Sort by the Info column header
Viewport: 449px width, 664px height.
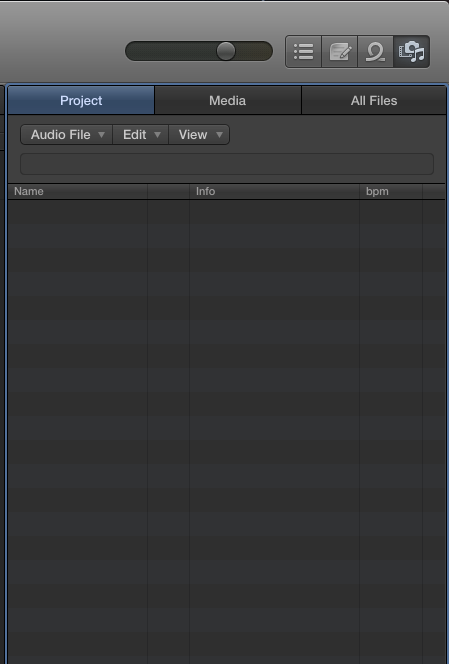click(x=274, y=191)
